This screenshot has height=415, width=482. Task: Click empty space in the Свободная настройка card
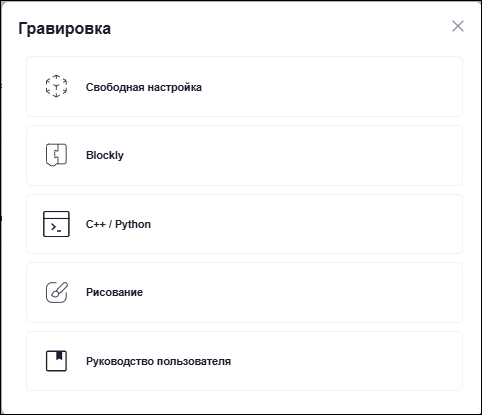pyautogui.click(x=330, y=87)
